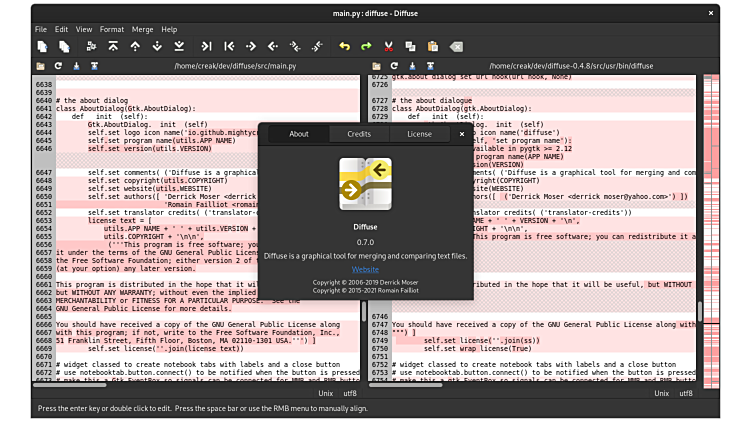Open the Website link in About dialog
This screenshot has height=423, width=752.
[x=365, y=269]
